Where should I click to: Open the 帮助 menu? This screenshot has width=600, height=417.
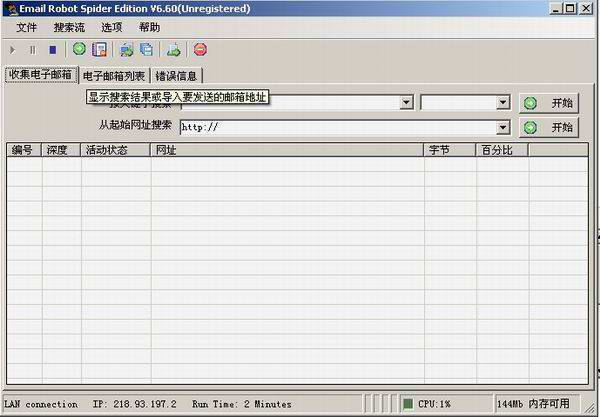tap(150, 27)
